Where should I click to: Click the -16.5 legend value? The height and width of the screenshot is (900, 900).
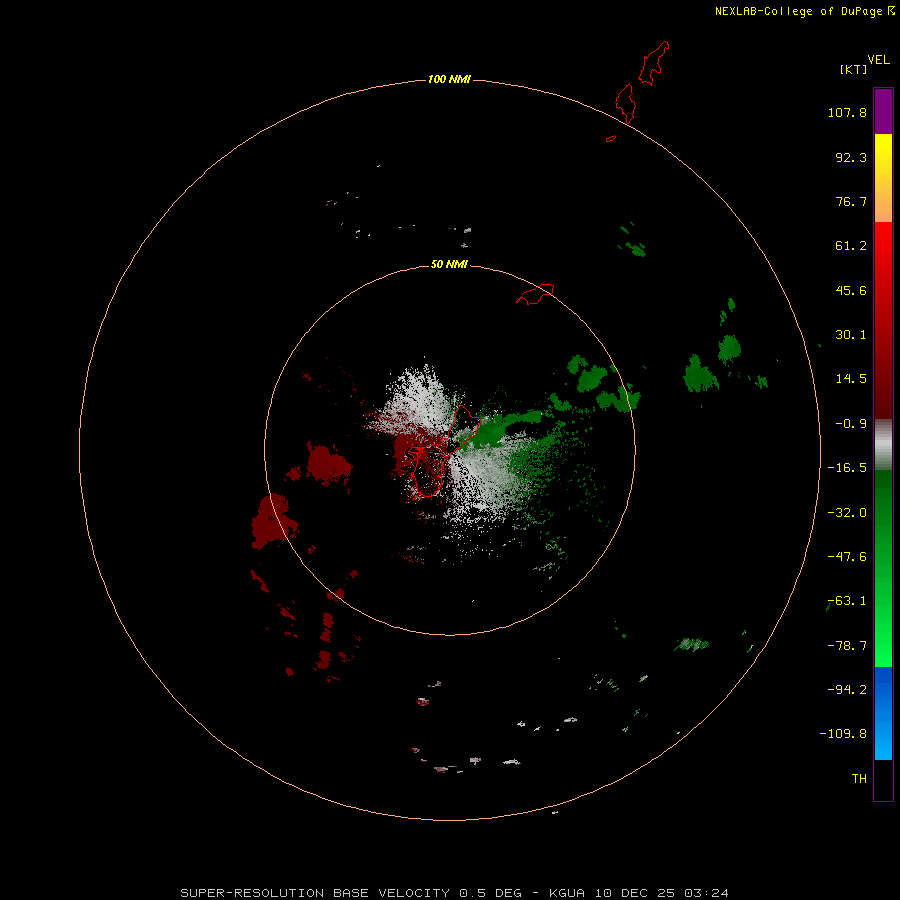pyautogui.click(x=847, y=468)
